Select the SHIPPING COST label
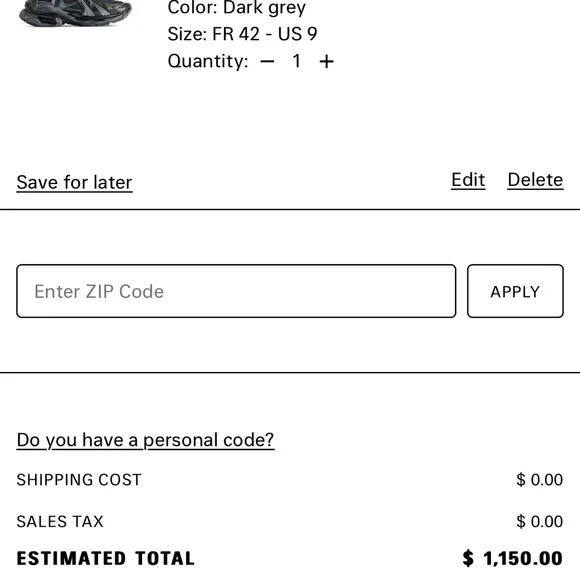 (x=79, y=480)
